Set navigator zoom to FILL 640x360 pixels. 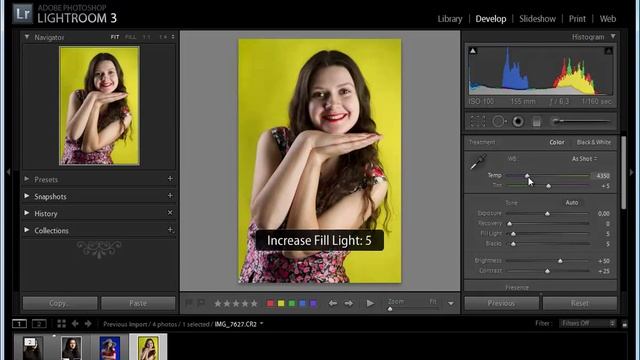tap(131, 37)
